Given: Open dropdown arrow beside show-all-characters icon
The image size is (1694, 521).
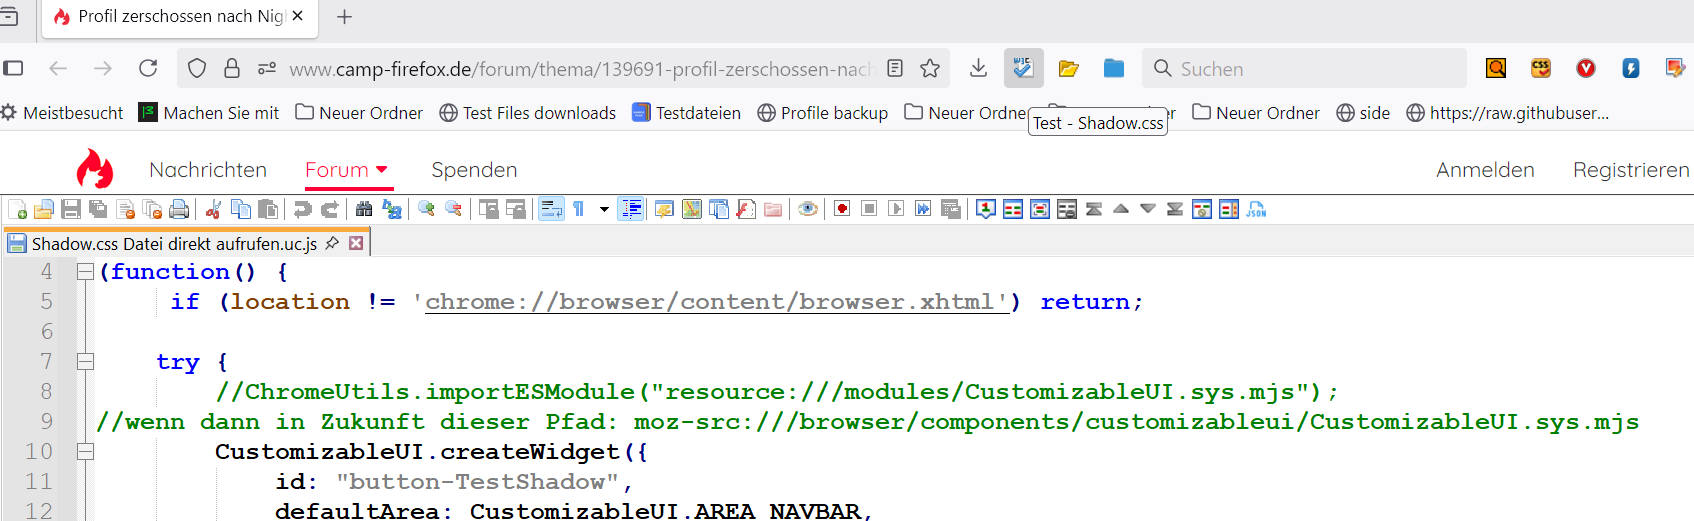Looking at the screenshot, I should click(x=604, y=209).
